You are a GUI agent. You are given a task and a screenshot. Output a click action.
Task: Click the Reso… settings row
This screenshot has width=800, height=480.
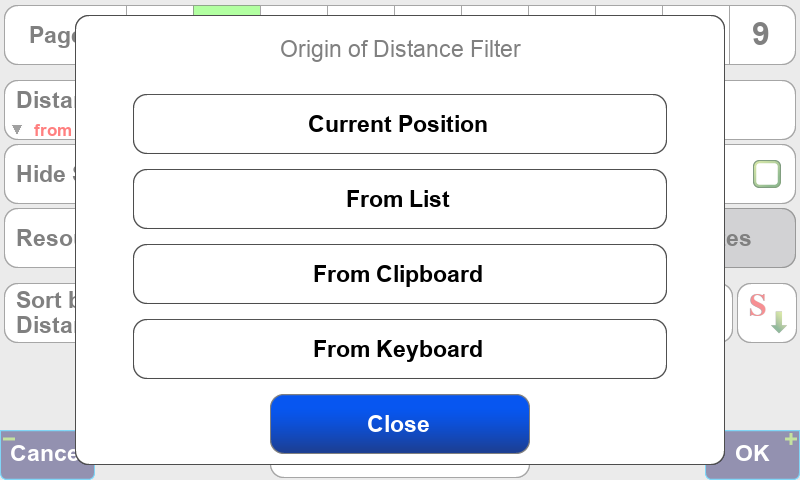pyautogui.click(x=42, y=239)
